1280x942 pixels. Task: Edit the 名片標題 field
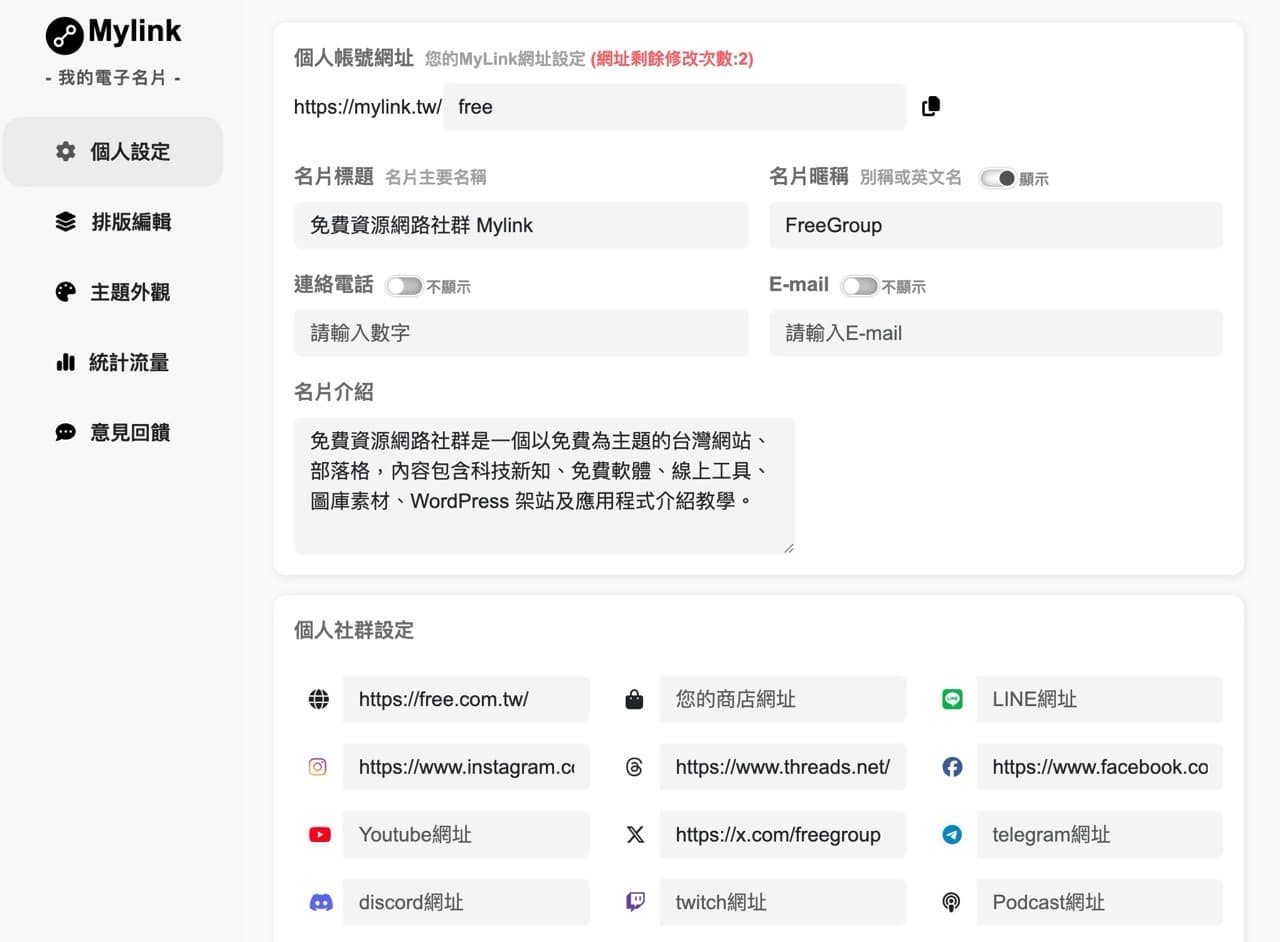click(x=521, y=225)
